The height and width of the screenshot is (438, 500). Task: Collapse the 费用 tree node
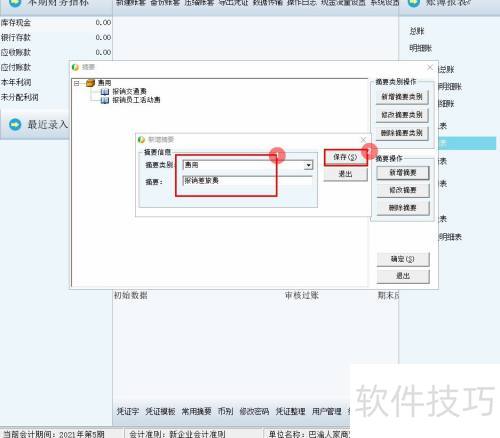click(x=77, y=83)
